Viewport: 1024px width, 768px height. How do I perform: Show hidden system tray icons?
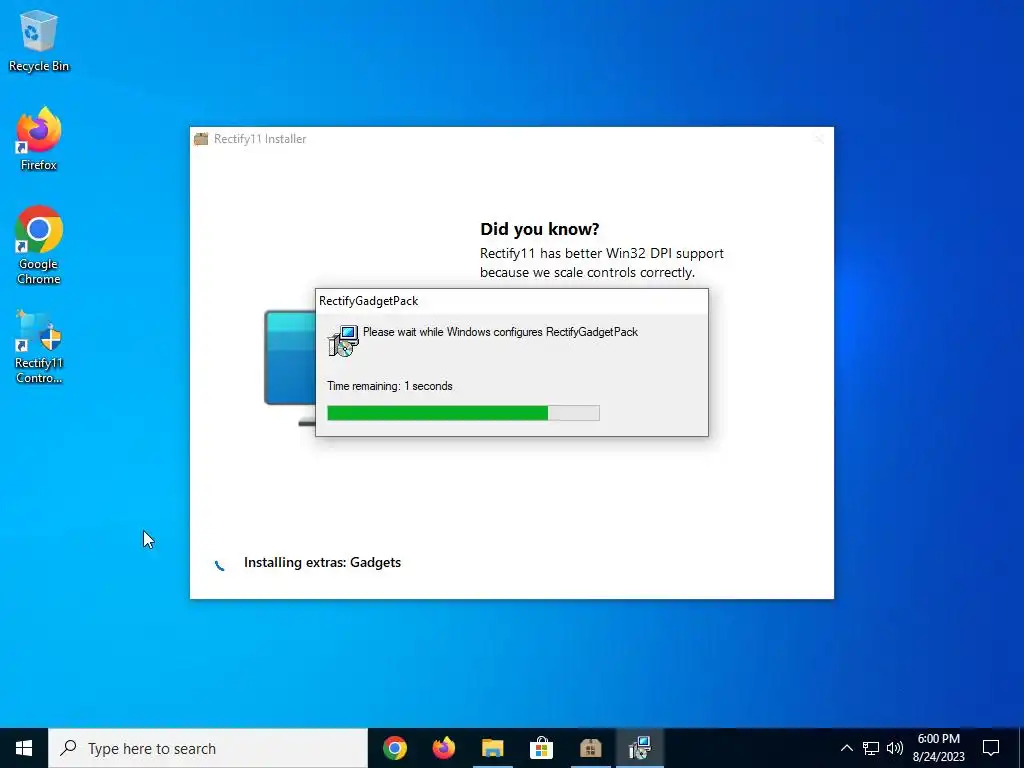(x=846, y=748)
